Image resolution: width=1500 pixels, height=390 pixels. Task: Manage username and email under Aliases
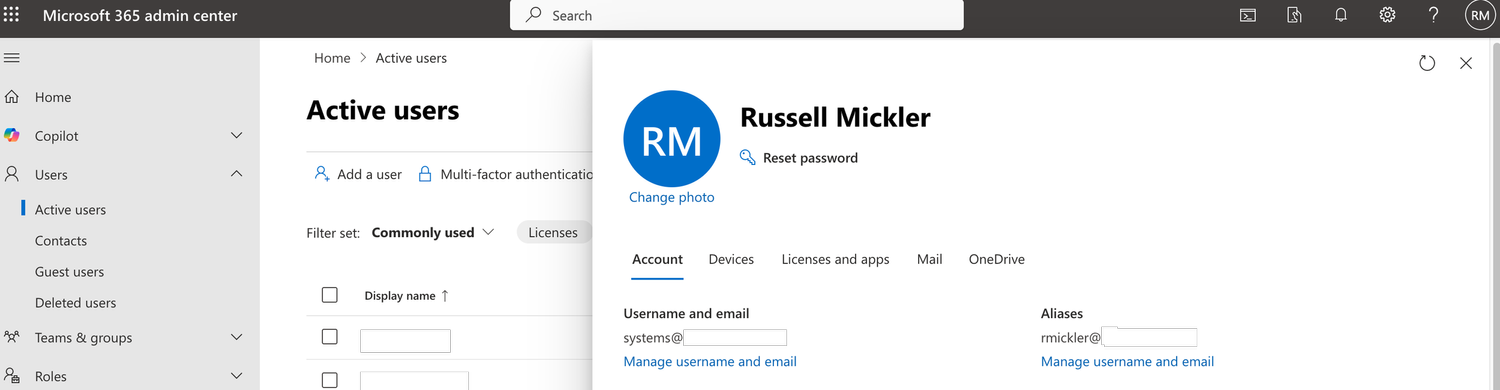pyautogui.click(x=1127, y=362)
